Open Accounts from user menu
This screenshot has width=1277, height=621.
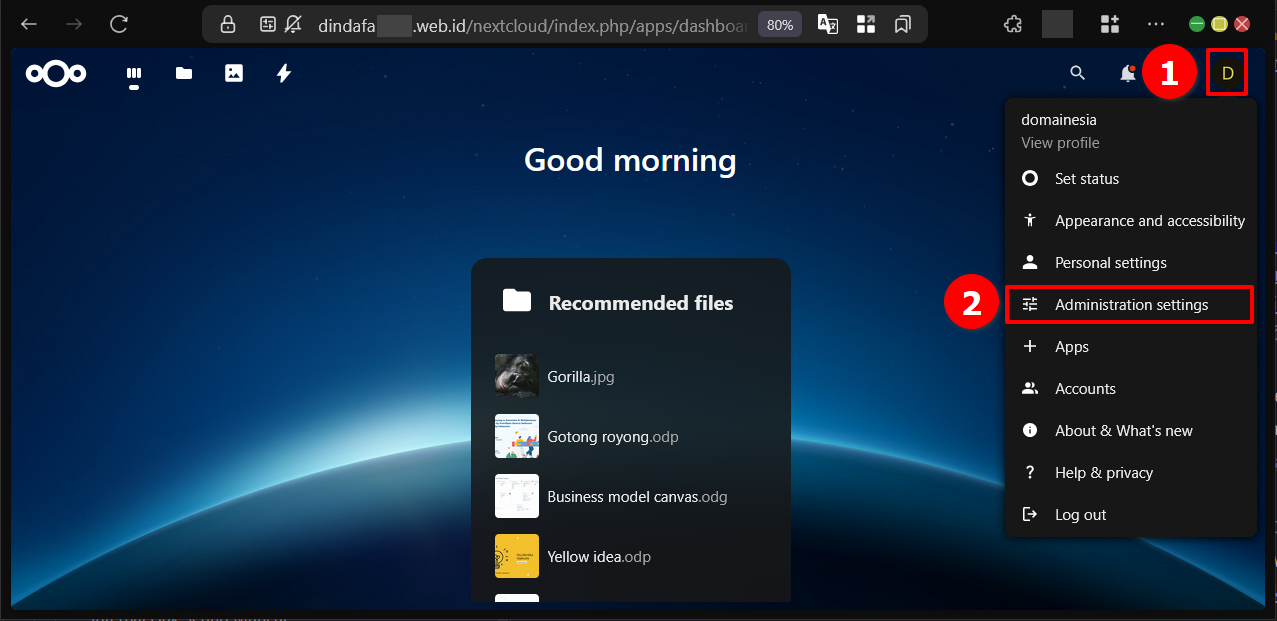point(1085,389)
